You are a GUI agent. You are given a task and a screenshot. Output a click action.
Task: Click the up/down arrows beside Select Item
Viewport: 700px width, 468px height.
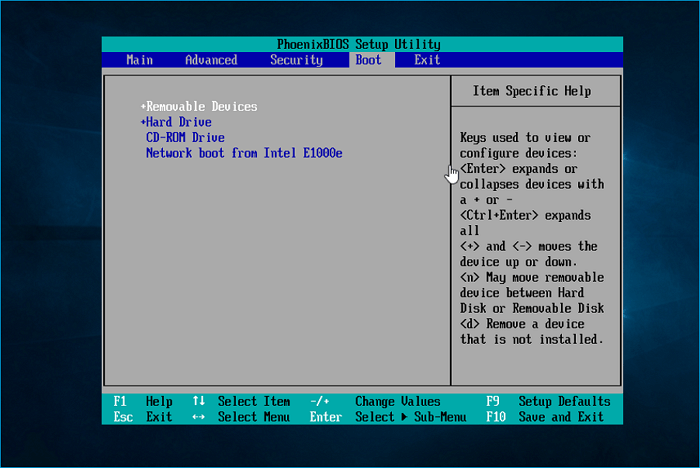click(198, 401)
